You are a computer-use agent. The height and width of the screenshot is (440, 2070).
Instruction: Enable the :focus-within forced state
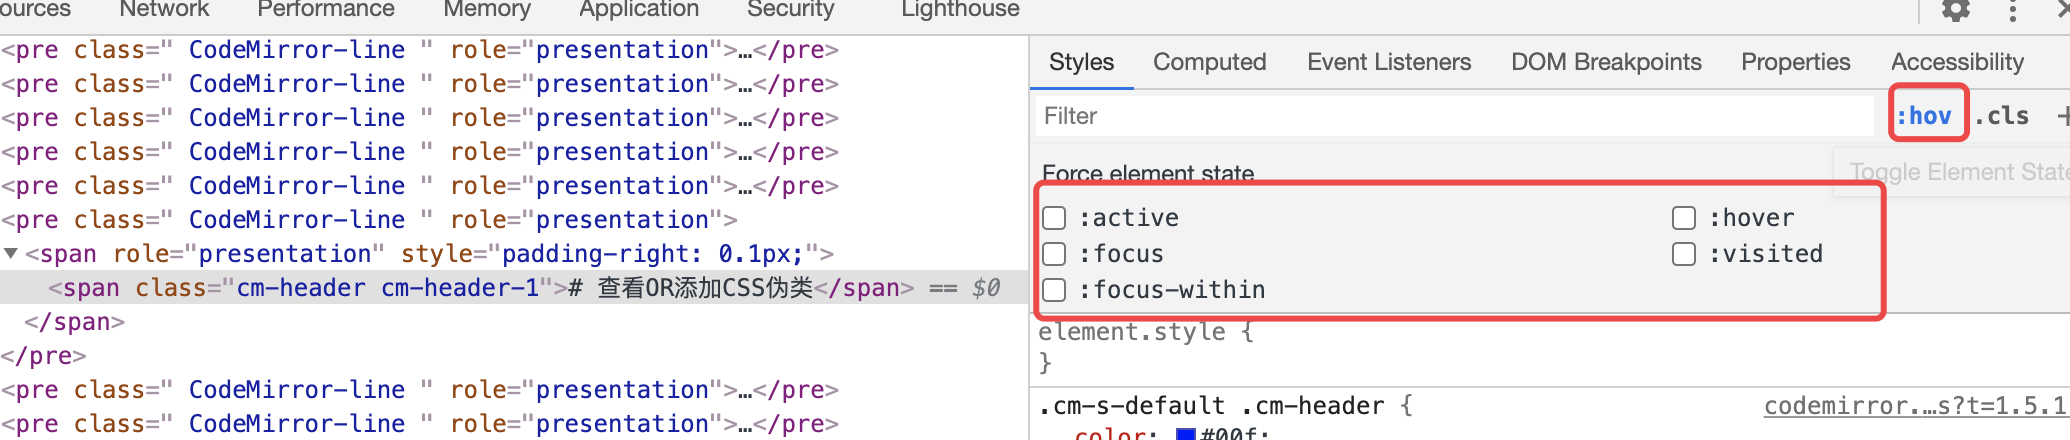(1055, 290)
